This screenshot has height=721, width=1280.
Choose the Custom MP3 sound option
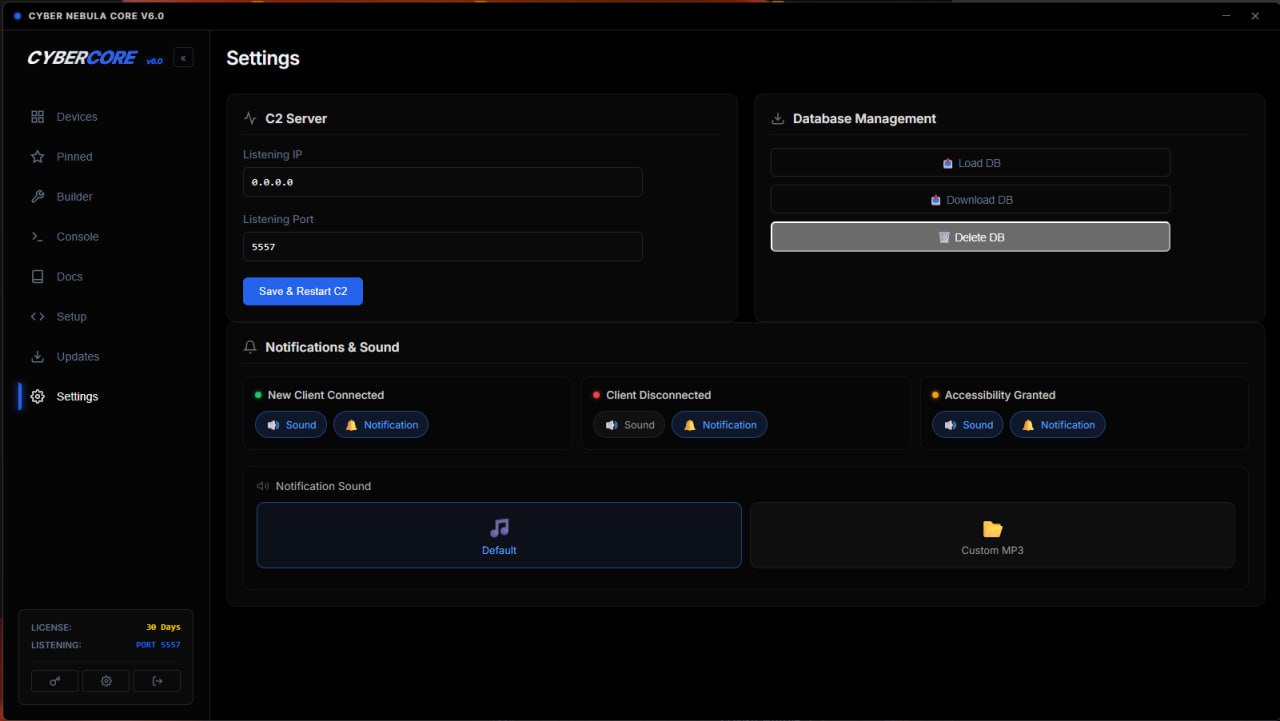tap(992, 535)
